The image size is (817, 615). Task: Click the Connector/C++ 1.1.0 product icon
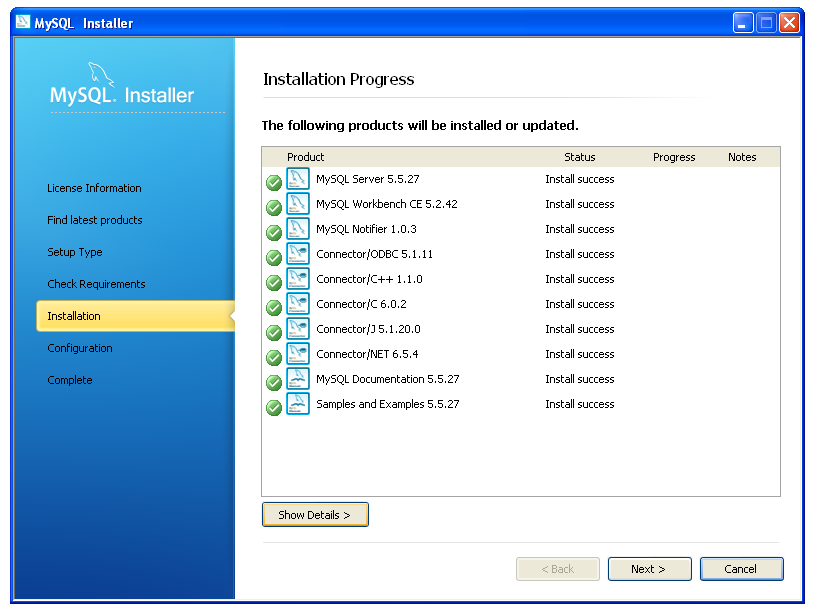[298, 278]
